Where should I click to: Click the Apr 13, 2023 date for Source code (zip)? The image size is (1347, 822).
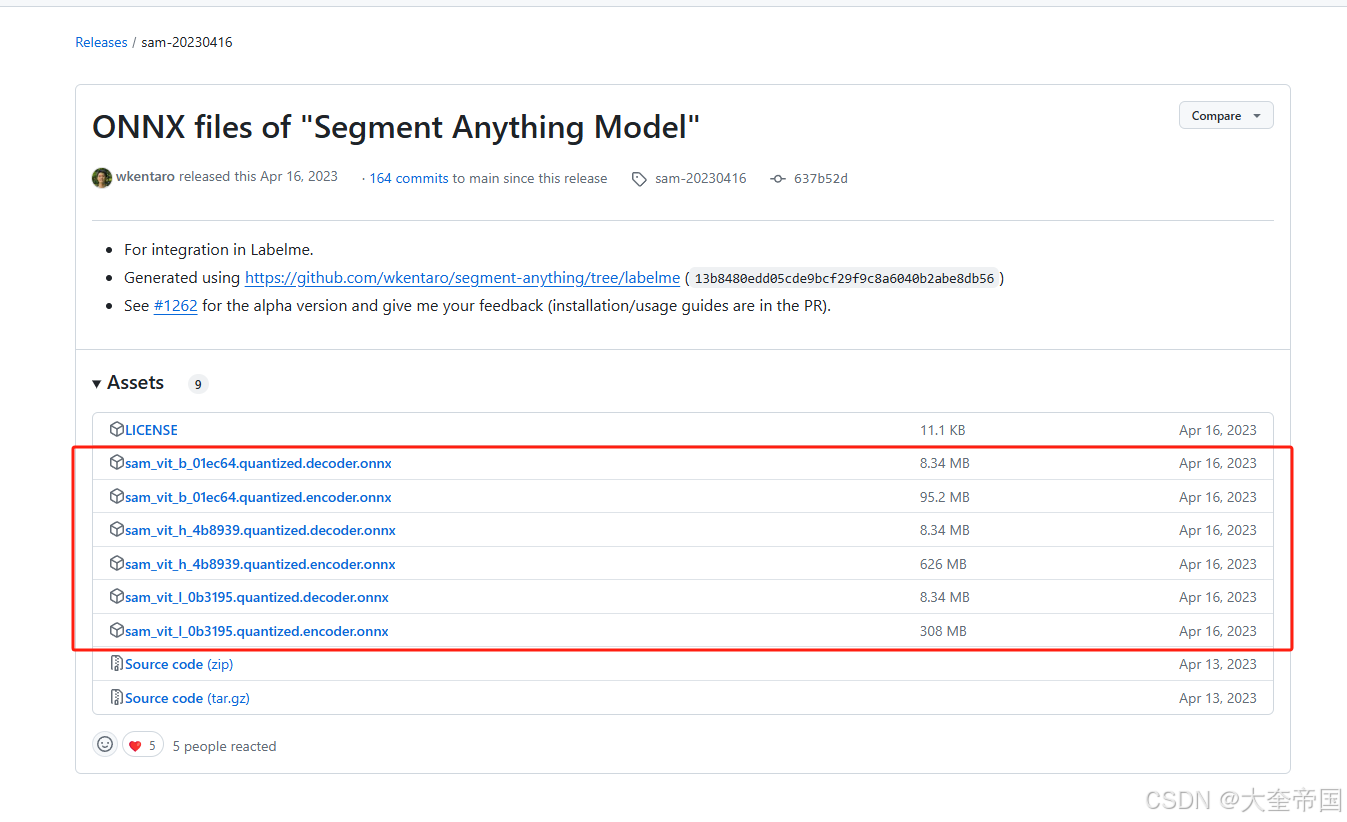click(1218, 664)
